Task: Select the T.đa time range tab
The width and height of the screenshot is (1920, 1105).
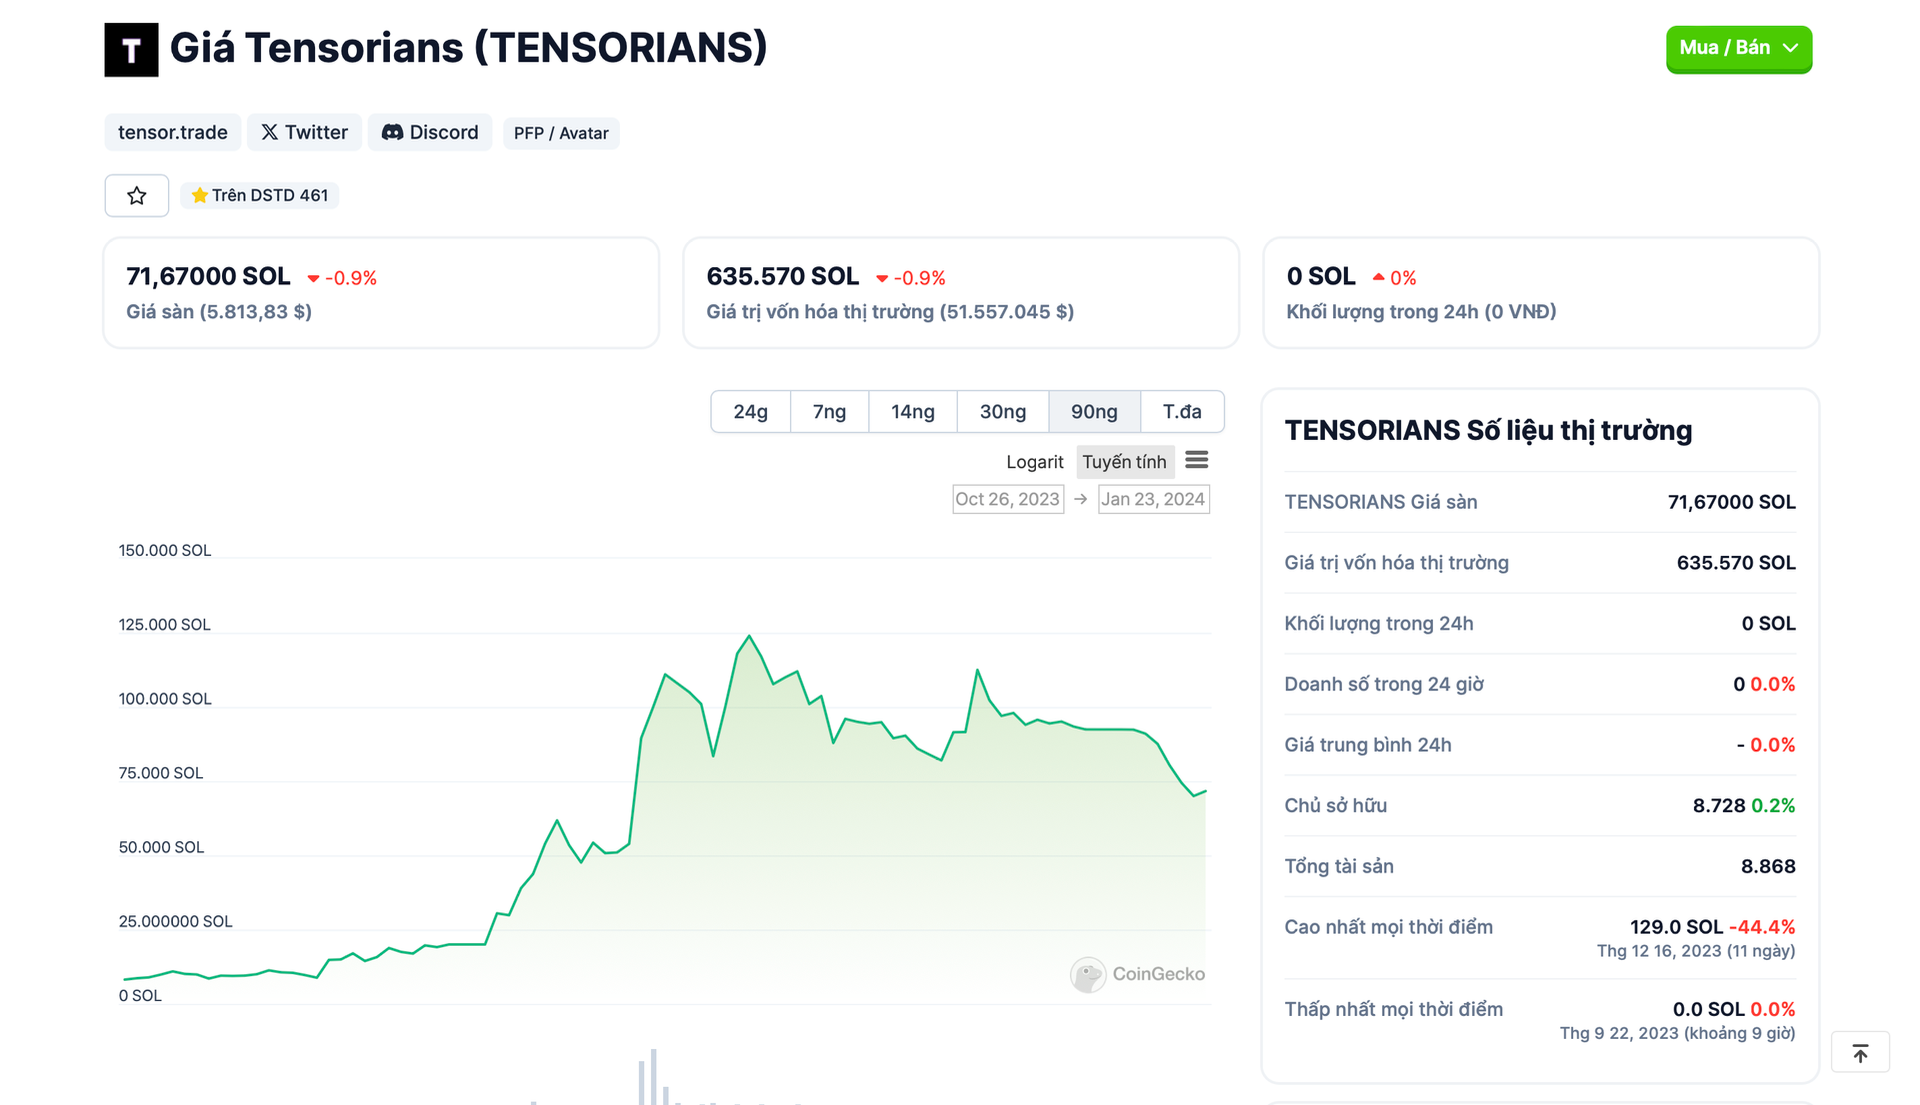Action: (1182, 411)
